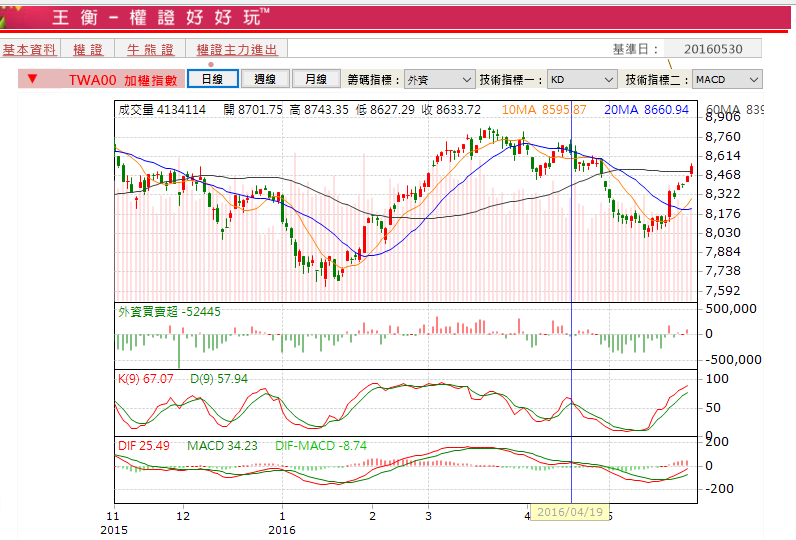Open the 權證 tab

tap(88, 49)
